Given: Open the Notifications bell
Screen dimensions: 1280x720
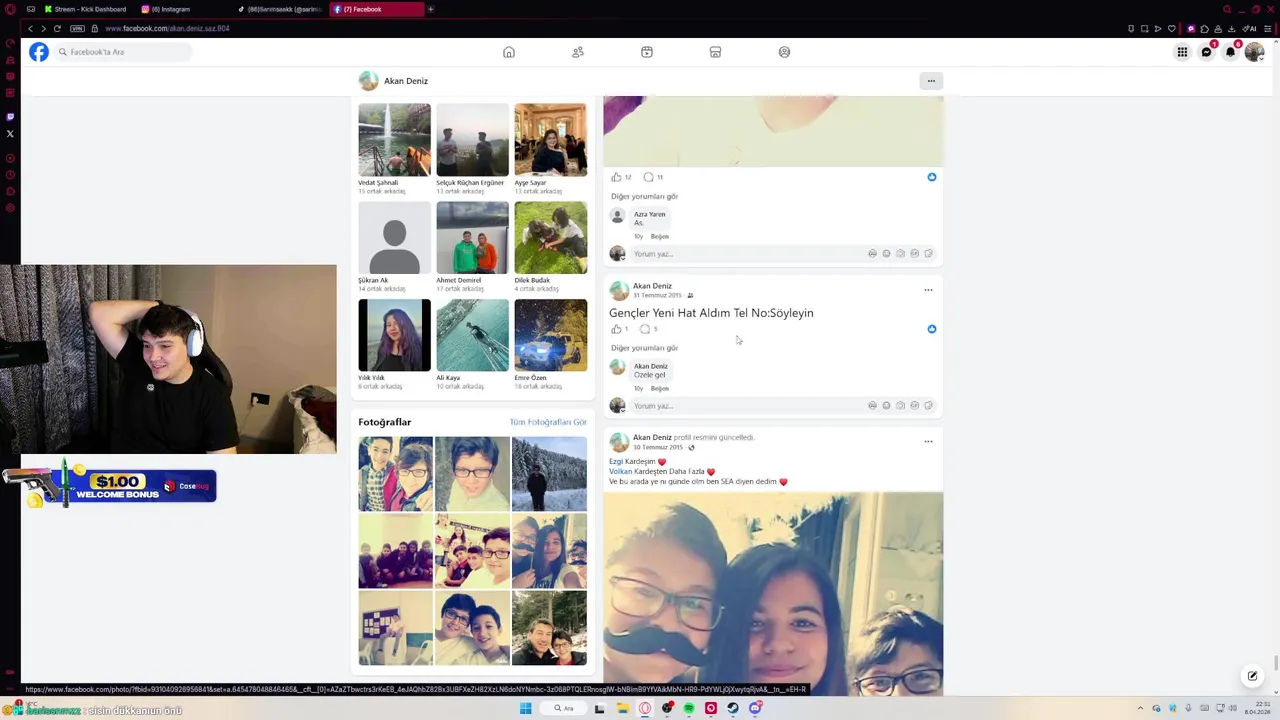Looking at the screenshot, I should (x=1230, y=52).
